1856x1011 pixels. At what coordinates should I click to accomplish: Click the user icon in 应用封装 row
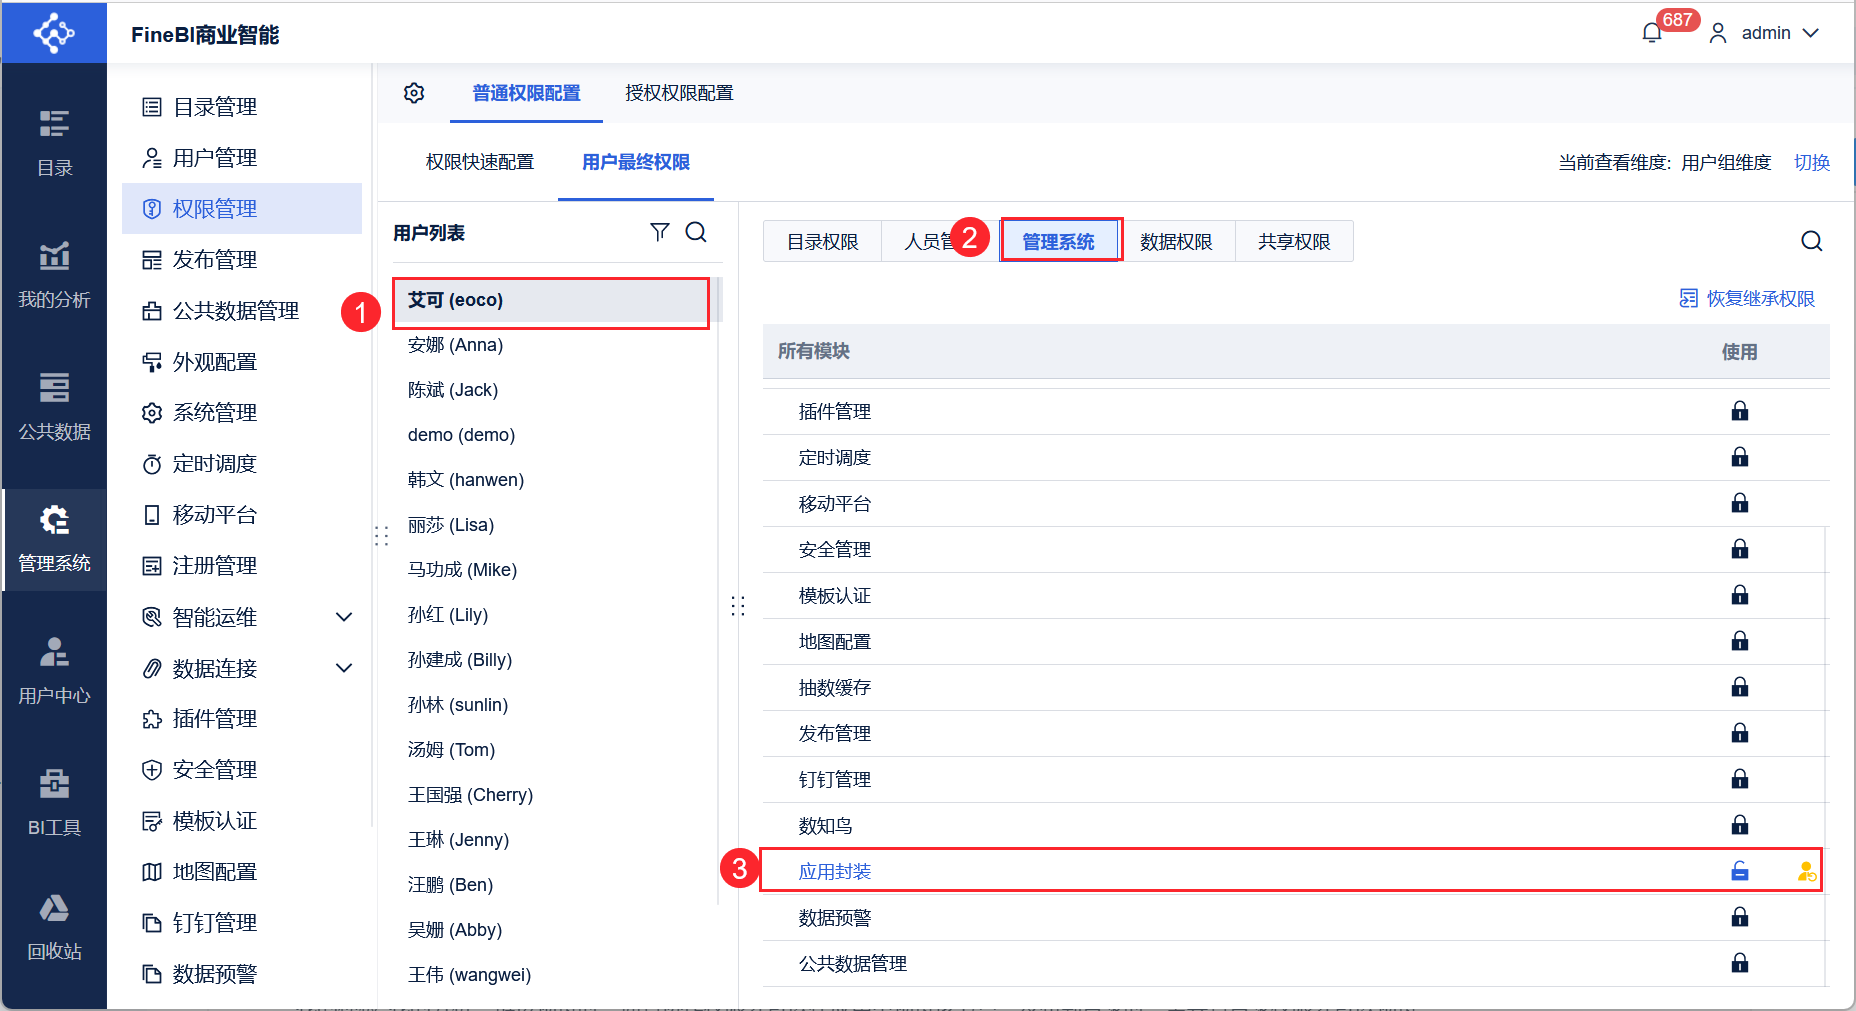(1806, 871)
